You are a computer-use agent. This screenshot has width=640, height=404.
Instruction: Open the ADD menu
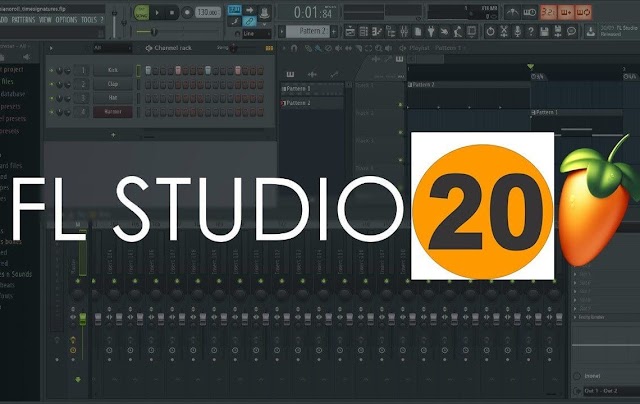pyautogui.click(x=3, y=20)
